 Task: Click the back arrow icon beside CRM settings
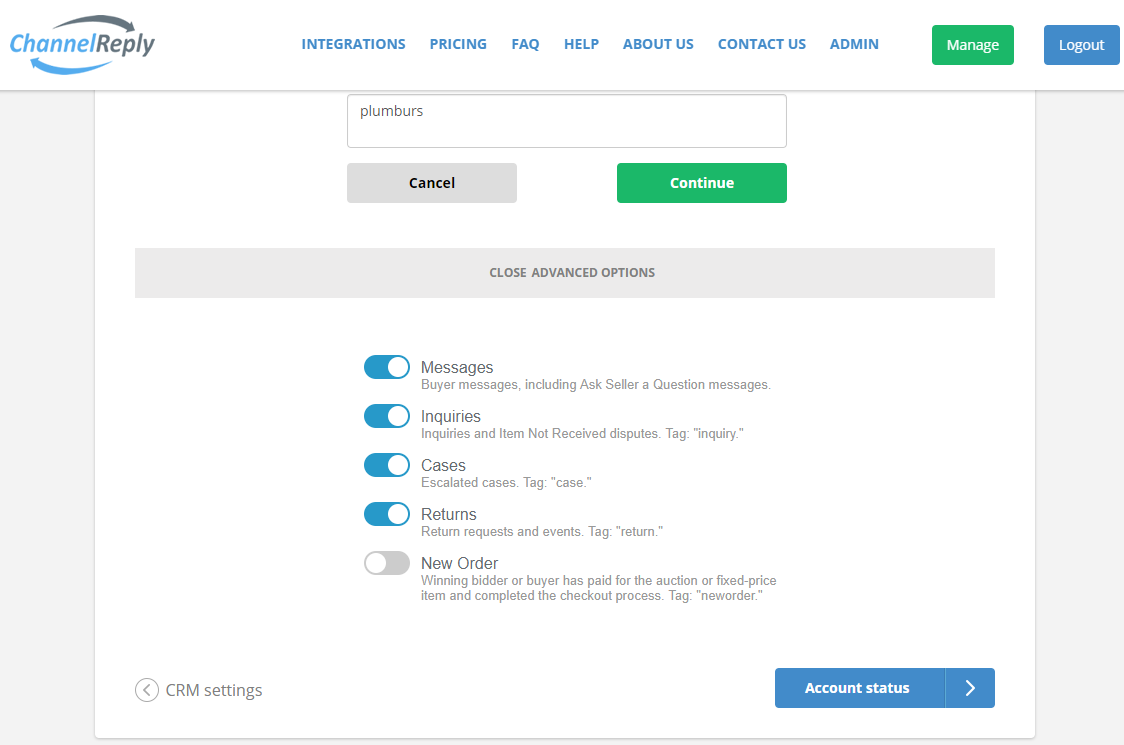(147, 690)
